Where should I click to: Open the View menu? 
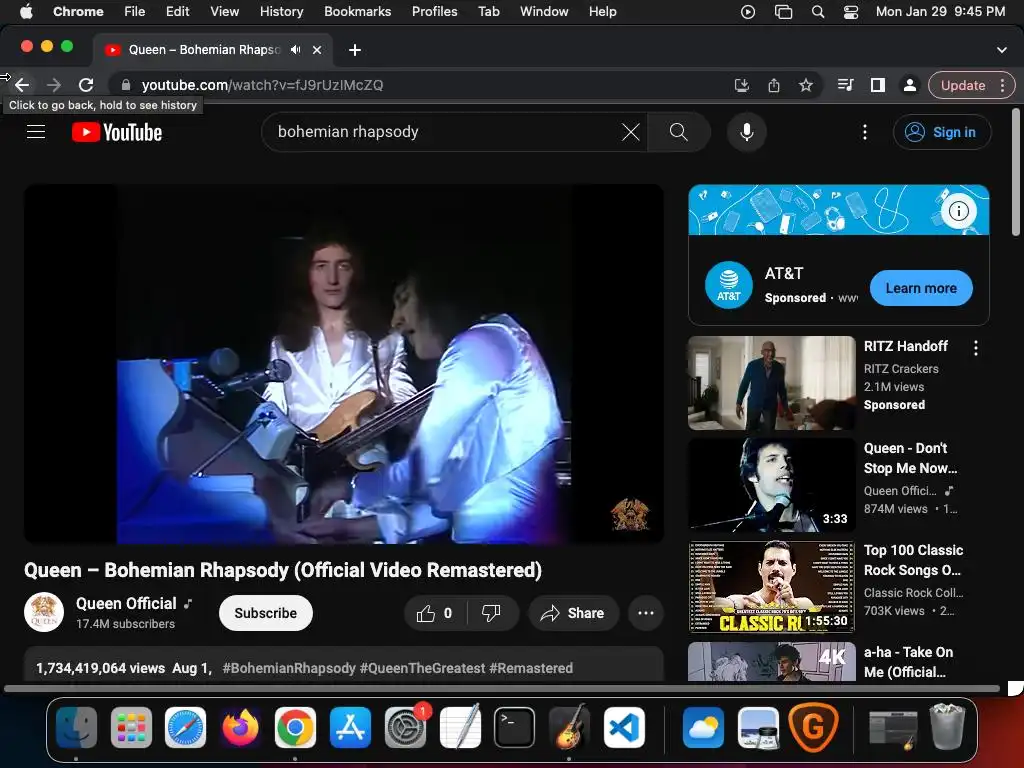(225, 11)
